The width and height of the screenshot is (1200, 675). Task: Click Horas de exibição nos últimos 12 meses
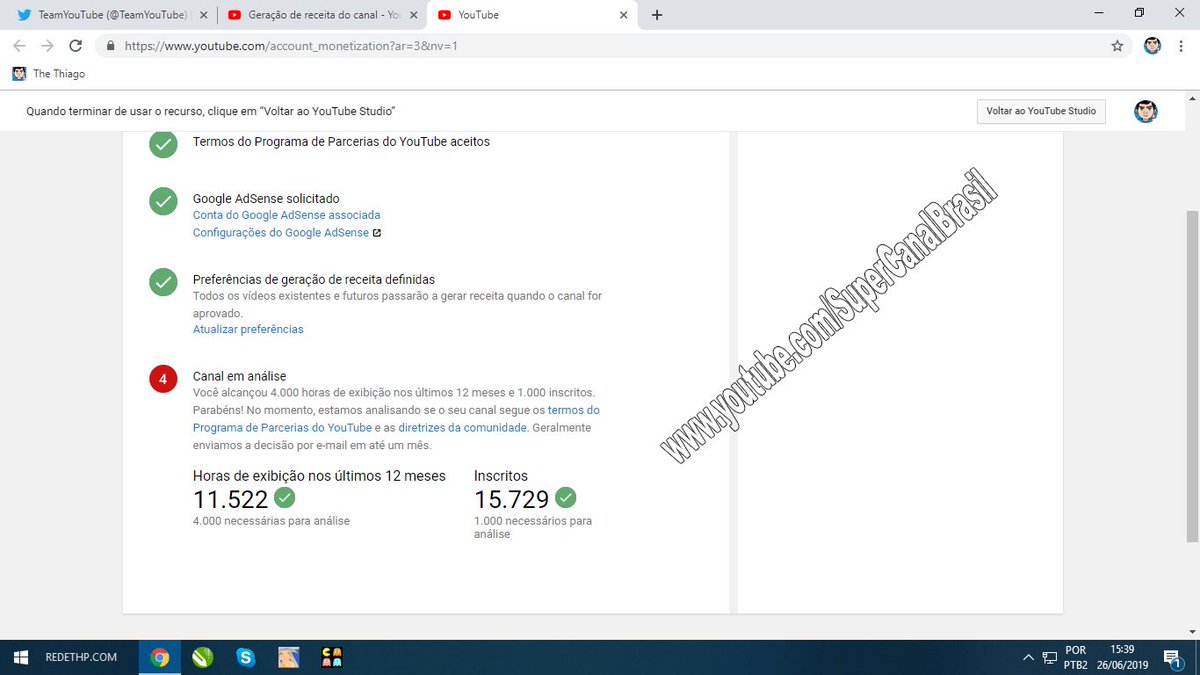click(319, 476)
